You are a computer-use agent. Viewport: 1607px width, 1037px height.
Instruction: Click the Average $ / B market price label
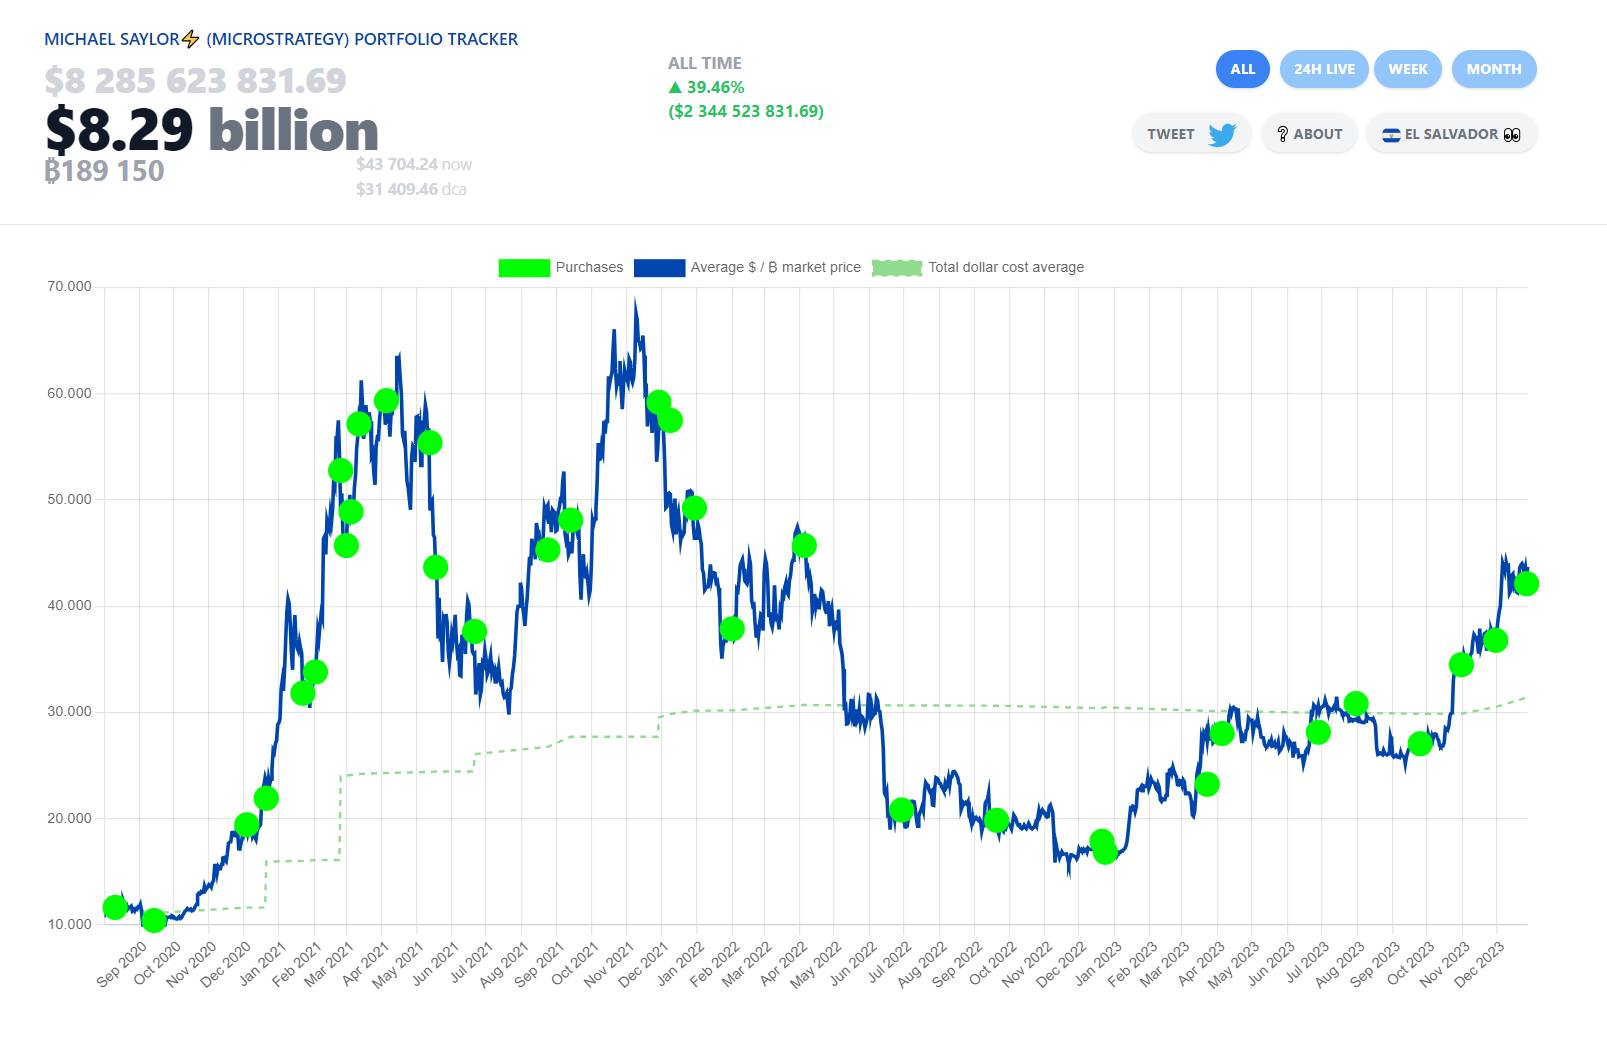775,268
